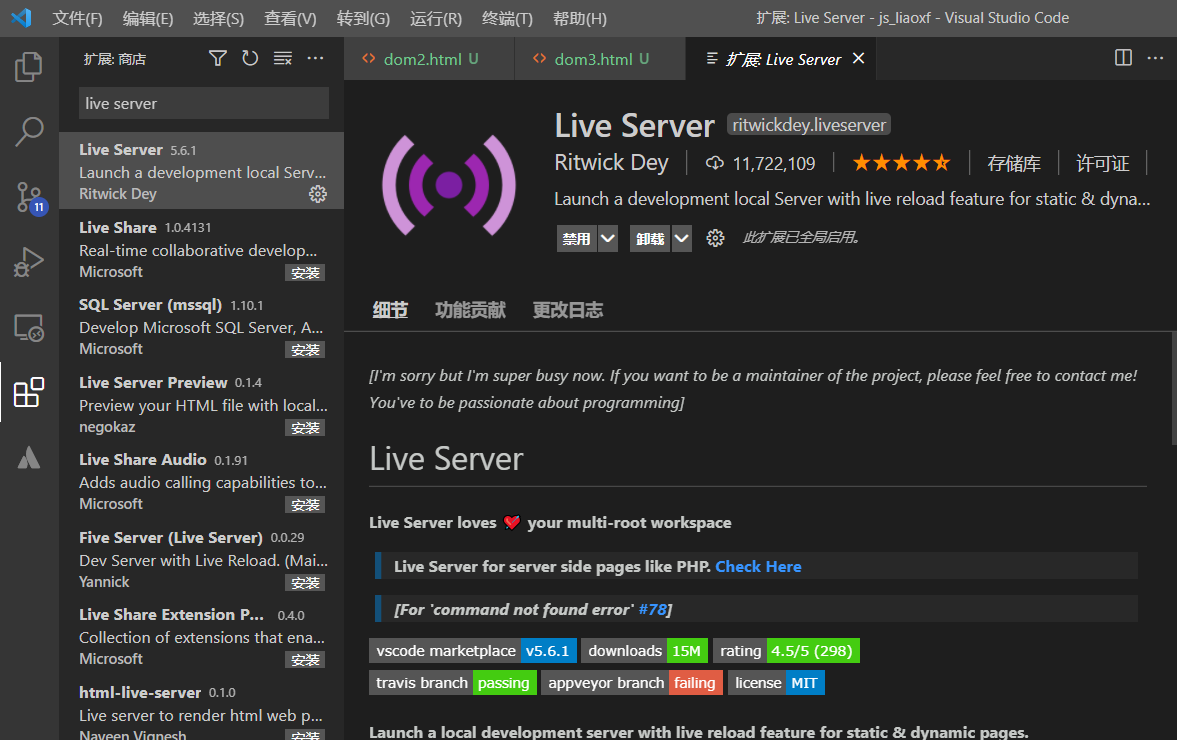The height and width of the screenshot is (740, 1177).
Task: Click the ritwickdey.liveserver identifier badge
Action: 809,125
